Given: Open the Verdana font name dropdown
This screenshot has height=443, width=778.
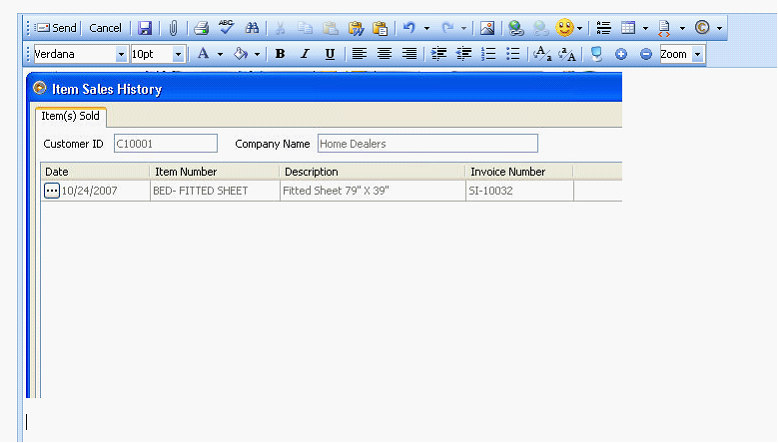Looking at the screenshot, I should coord(122,54).
